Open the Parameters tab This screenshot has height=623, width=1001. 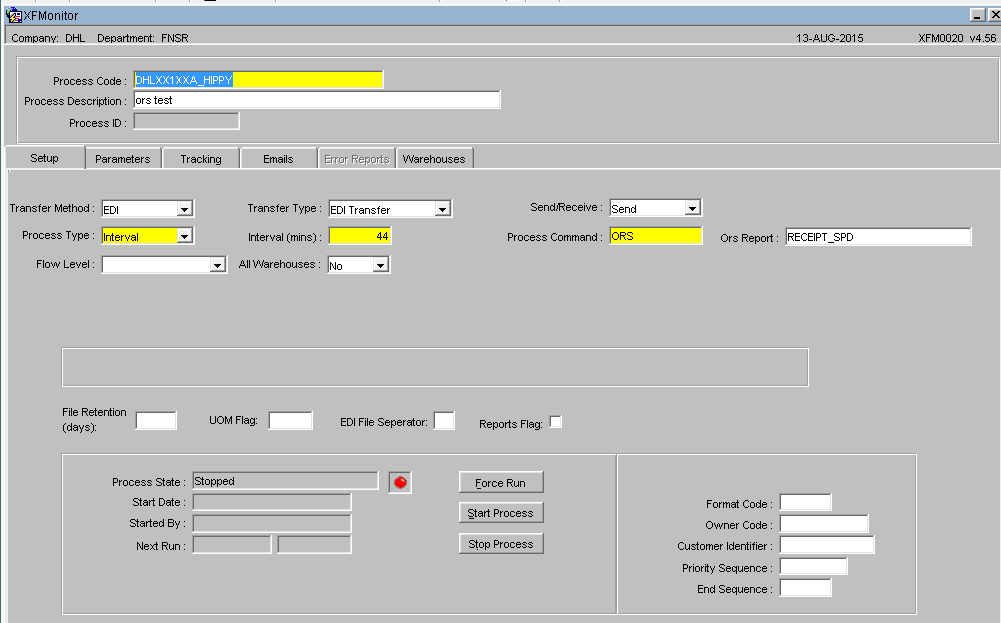coord(123,159)
